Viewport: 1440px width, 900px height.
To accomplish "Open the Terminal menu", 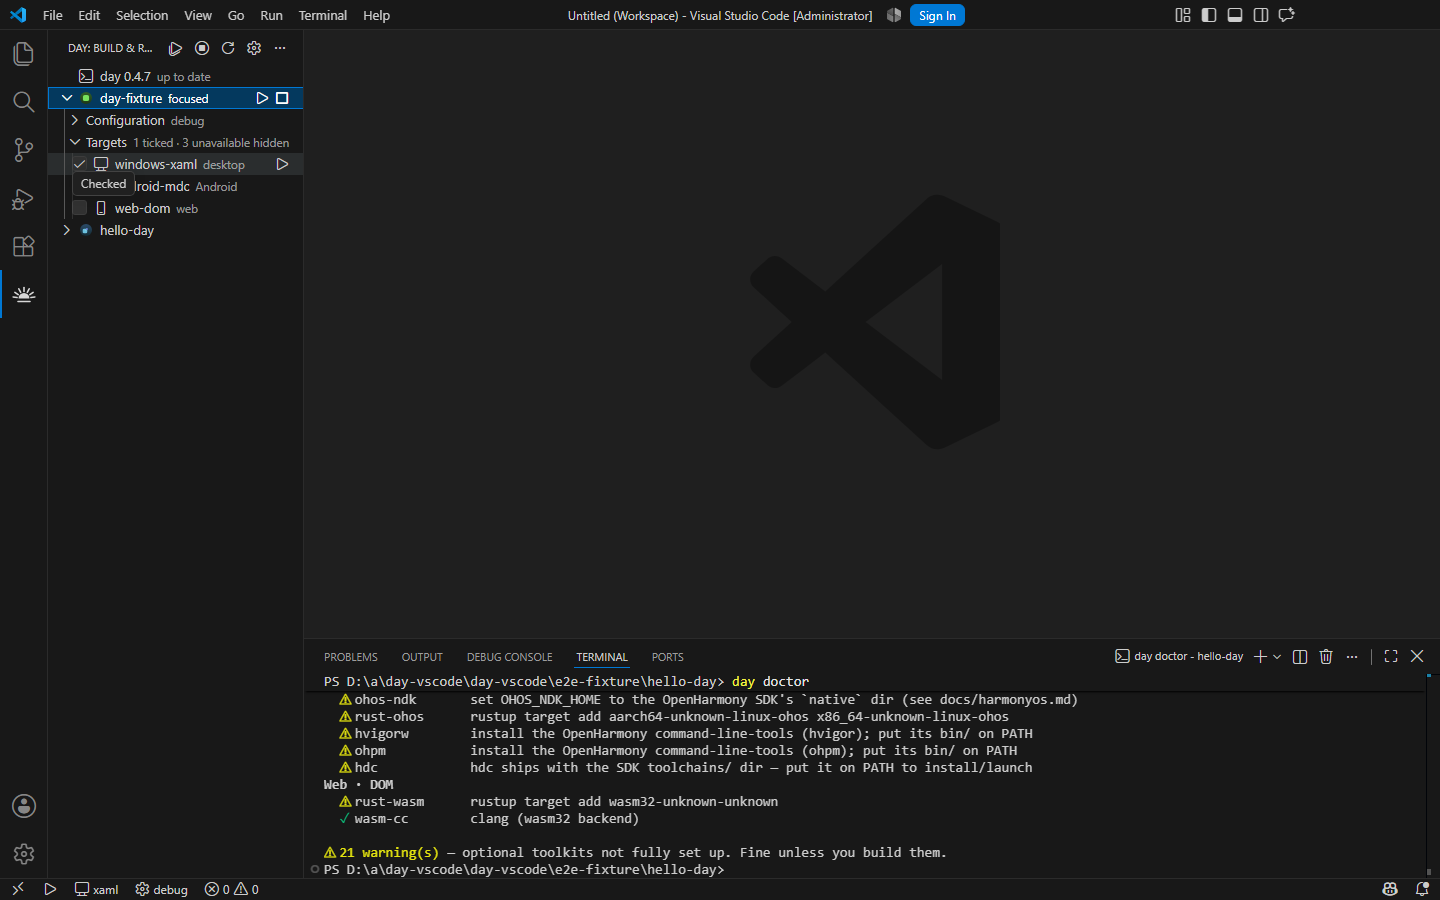I will [323, 15].
